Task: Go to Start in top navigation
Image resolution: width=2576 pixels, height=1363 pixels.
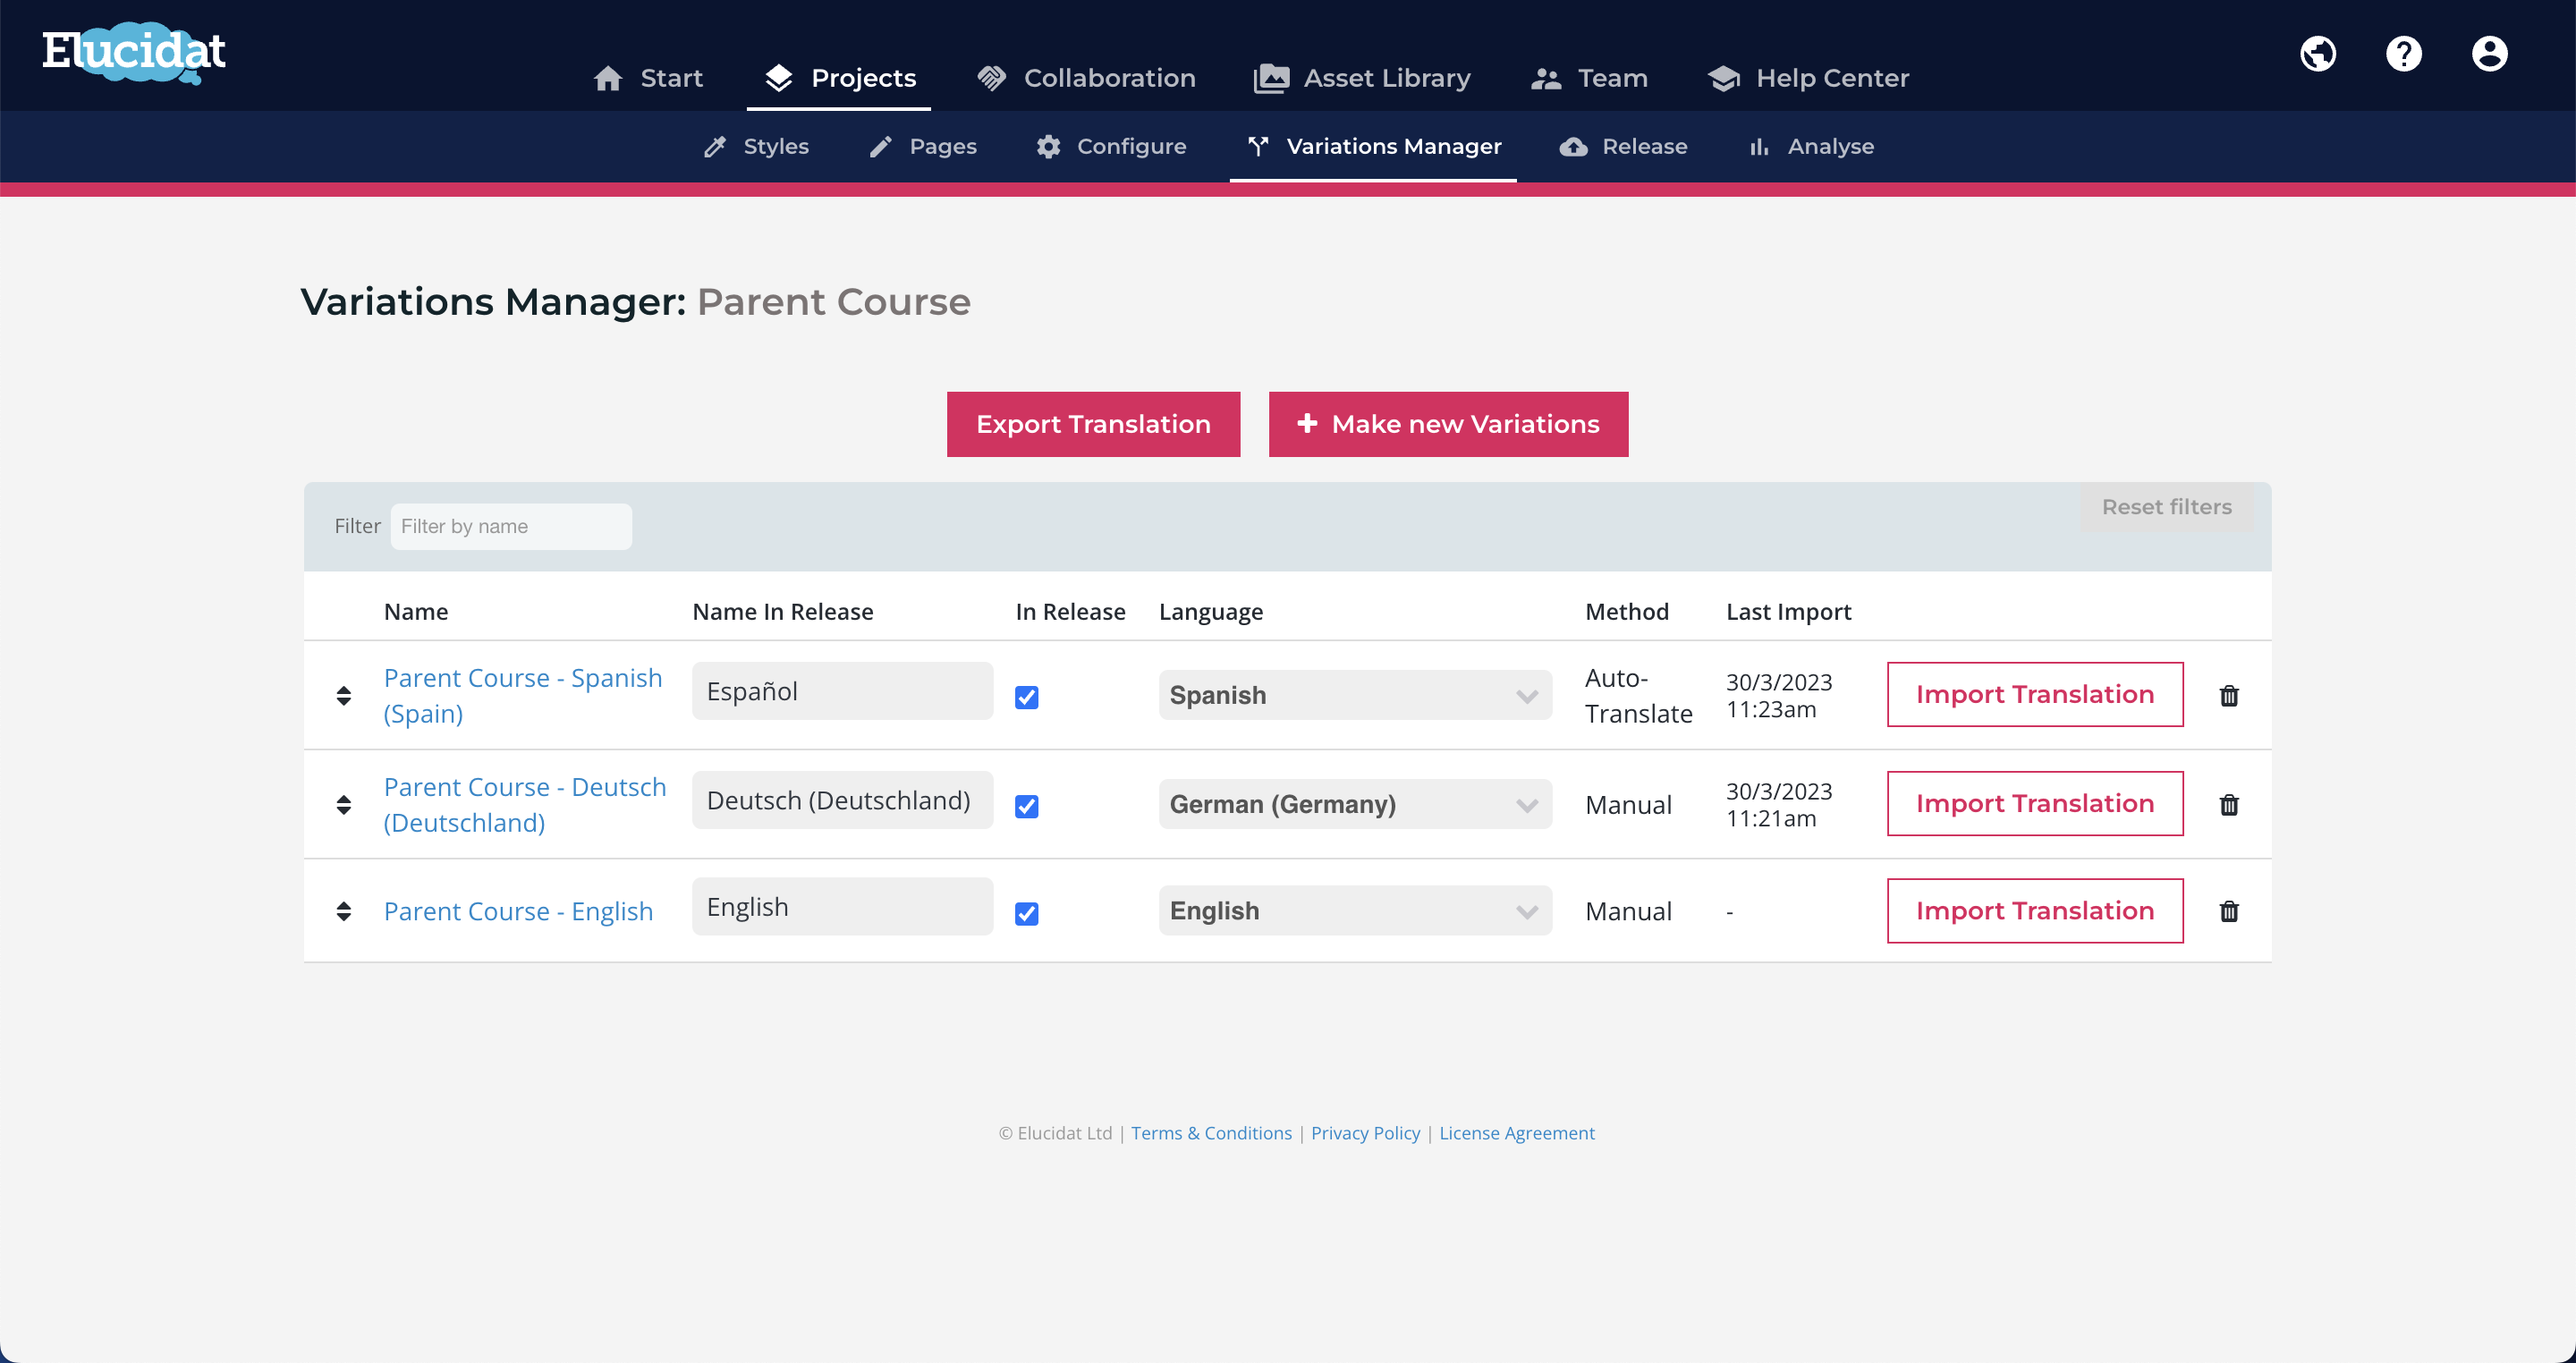Action: [648, 78]
